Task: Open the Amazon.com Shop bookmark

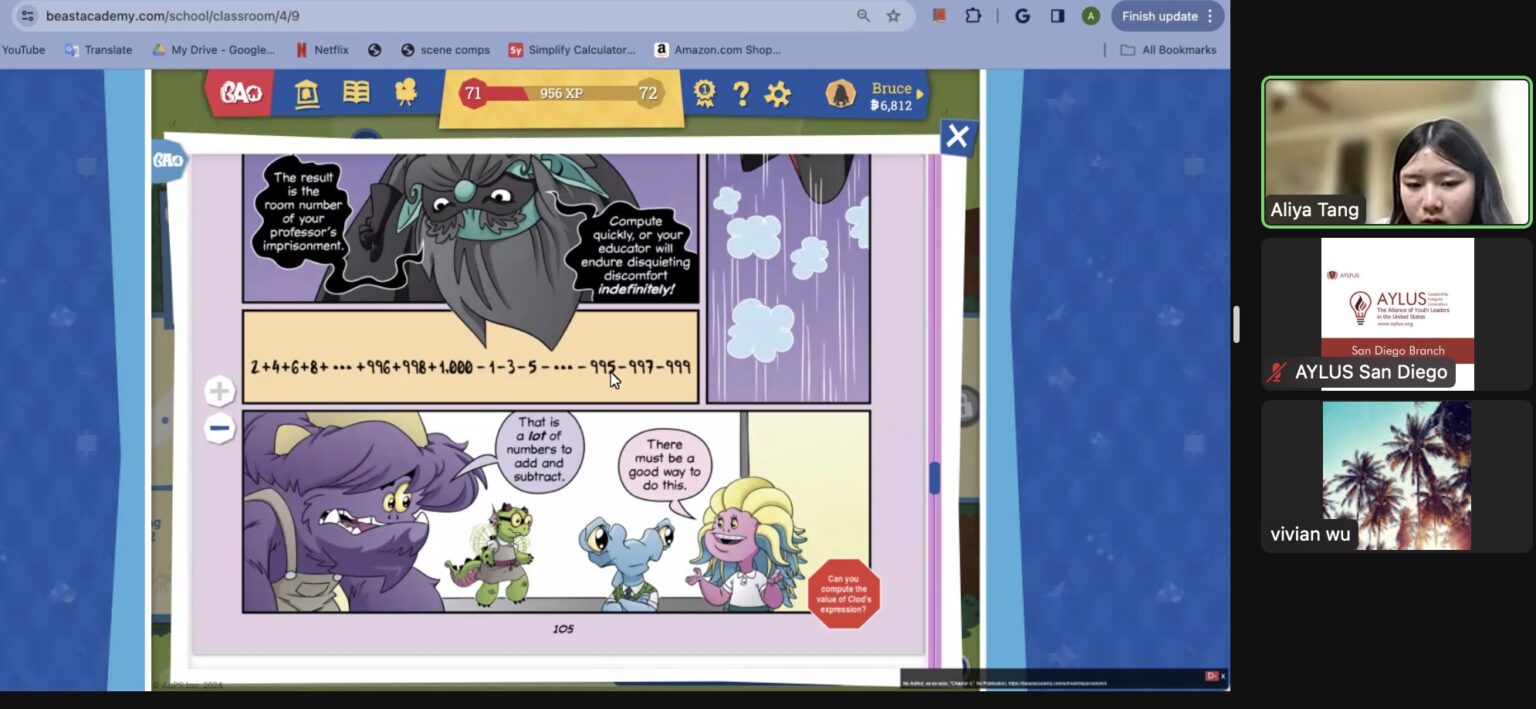Action: [718, 50]
